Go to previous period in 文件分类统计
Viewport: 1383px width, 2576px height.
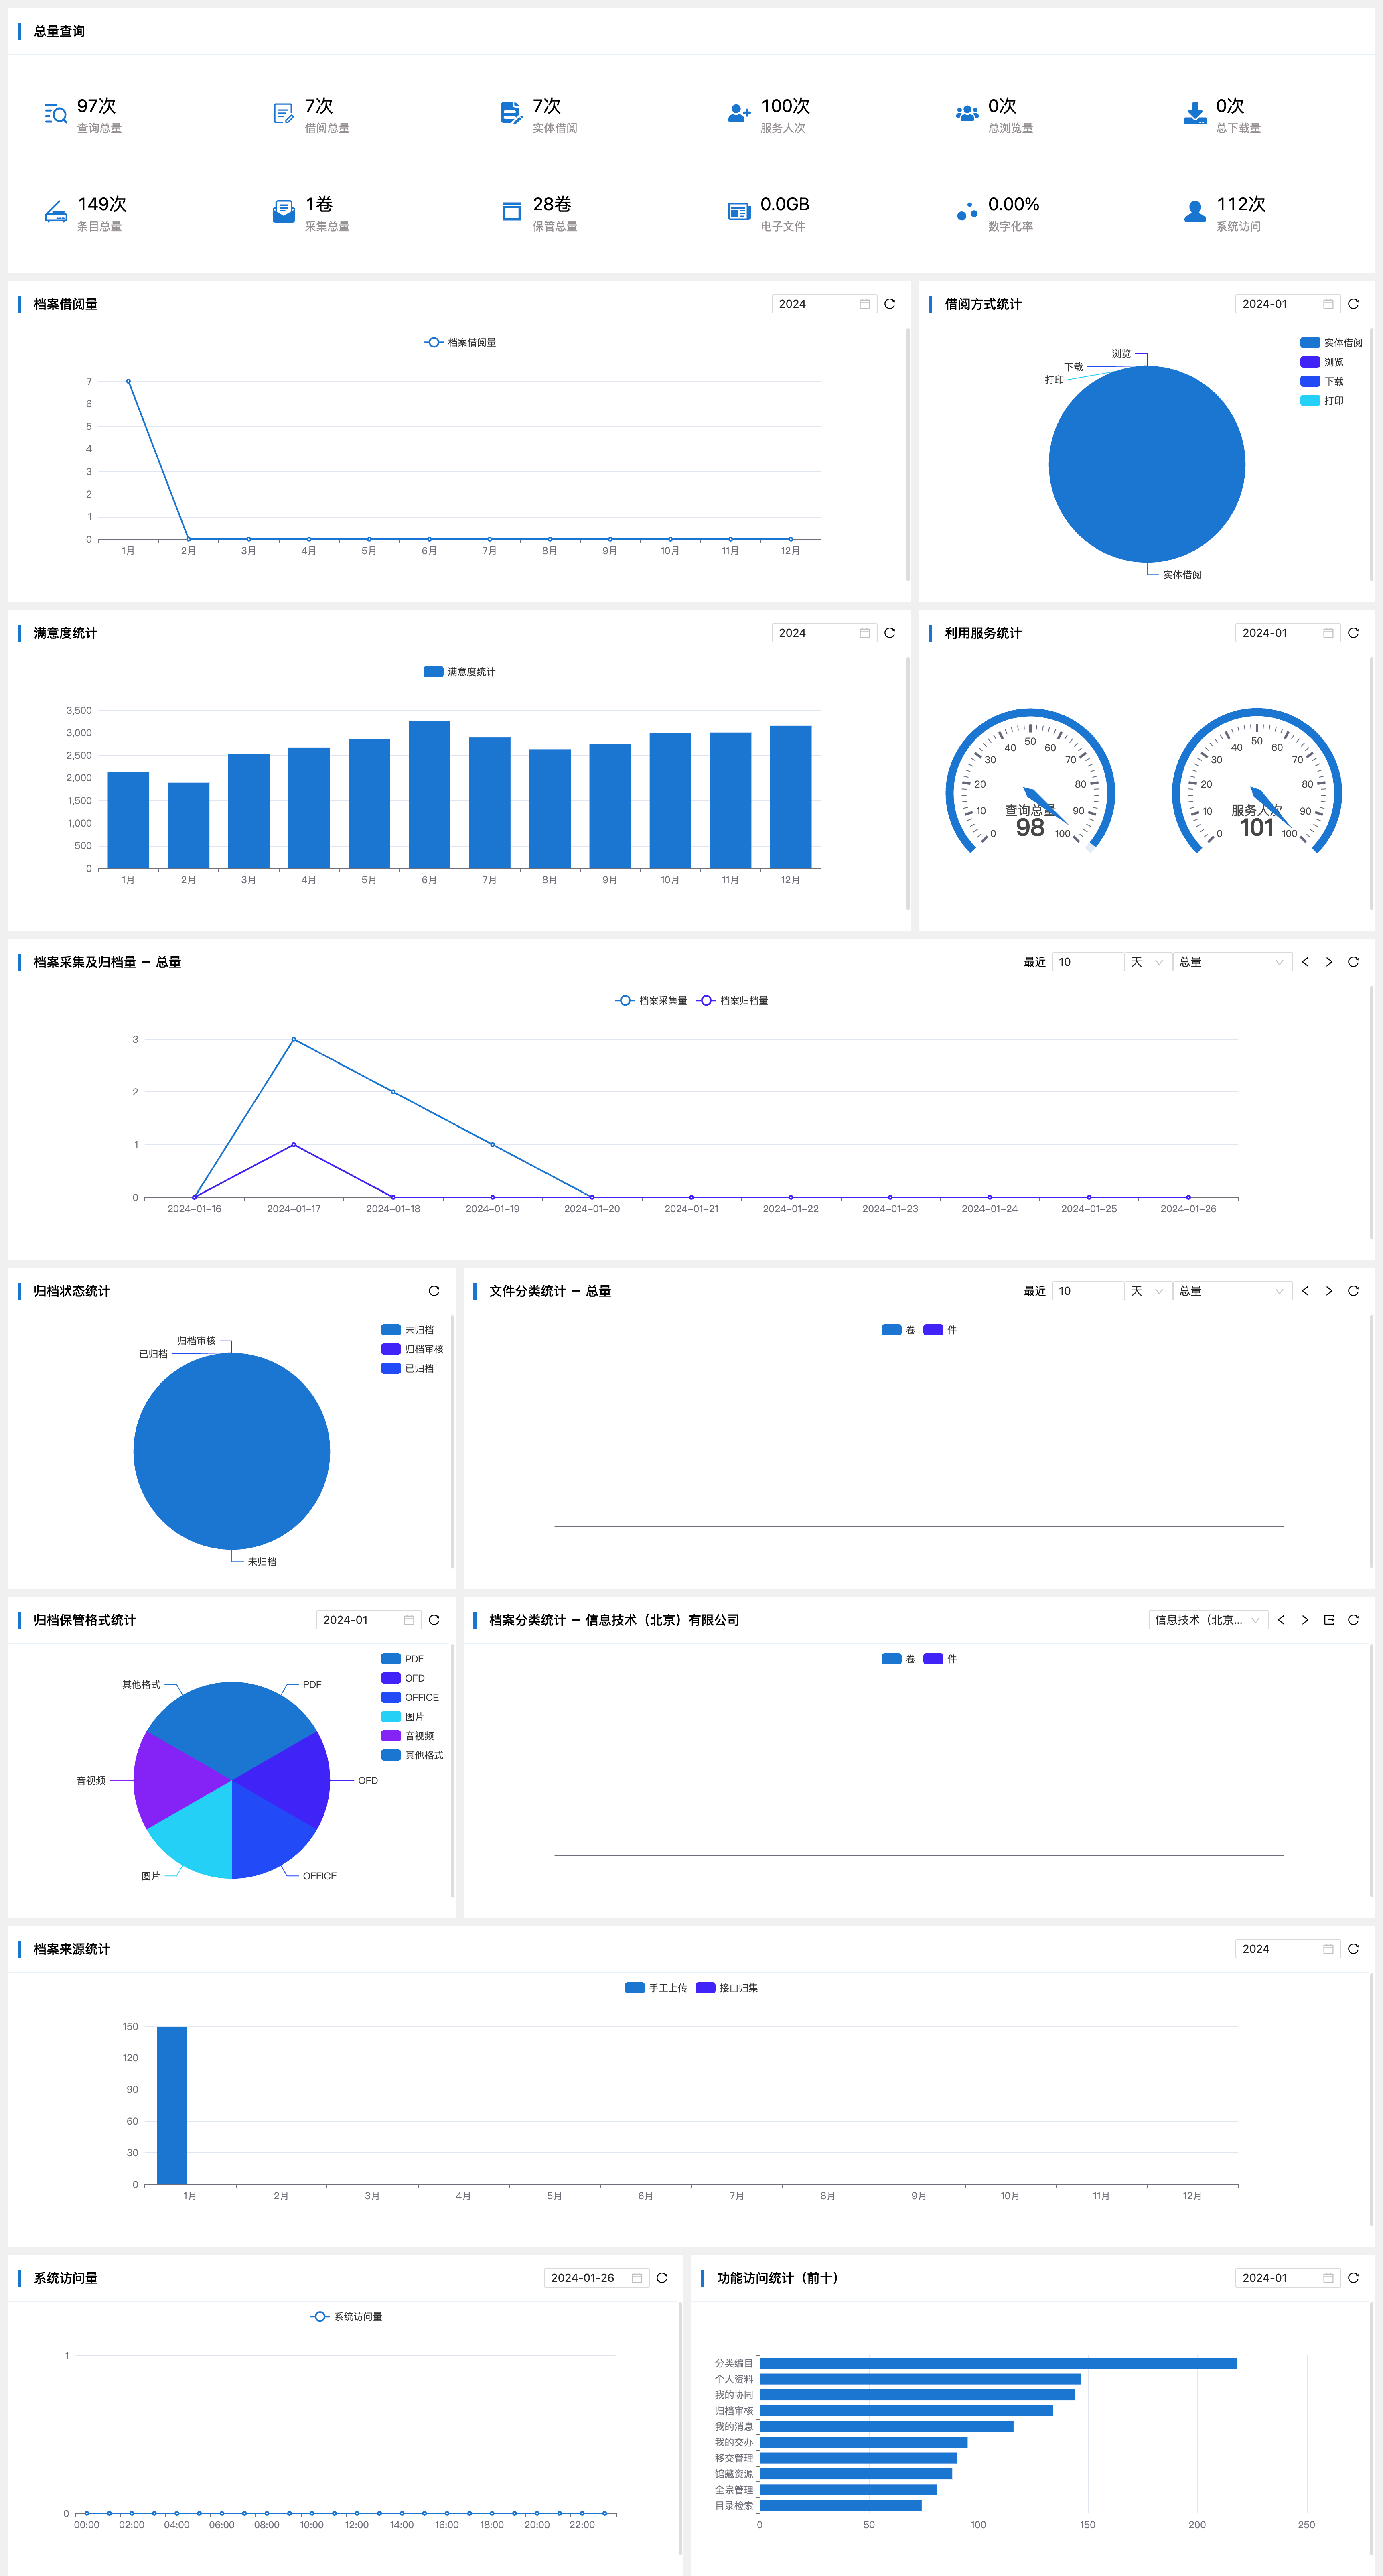pyautogui.click(x=1305, y=1291)
